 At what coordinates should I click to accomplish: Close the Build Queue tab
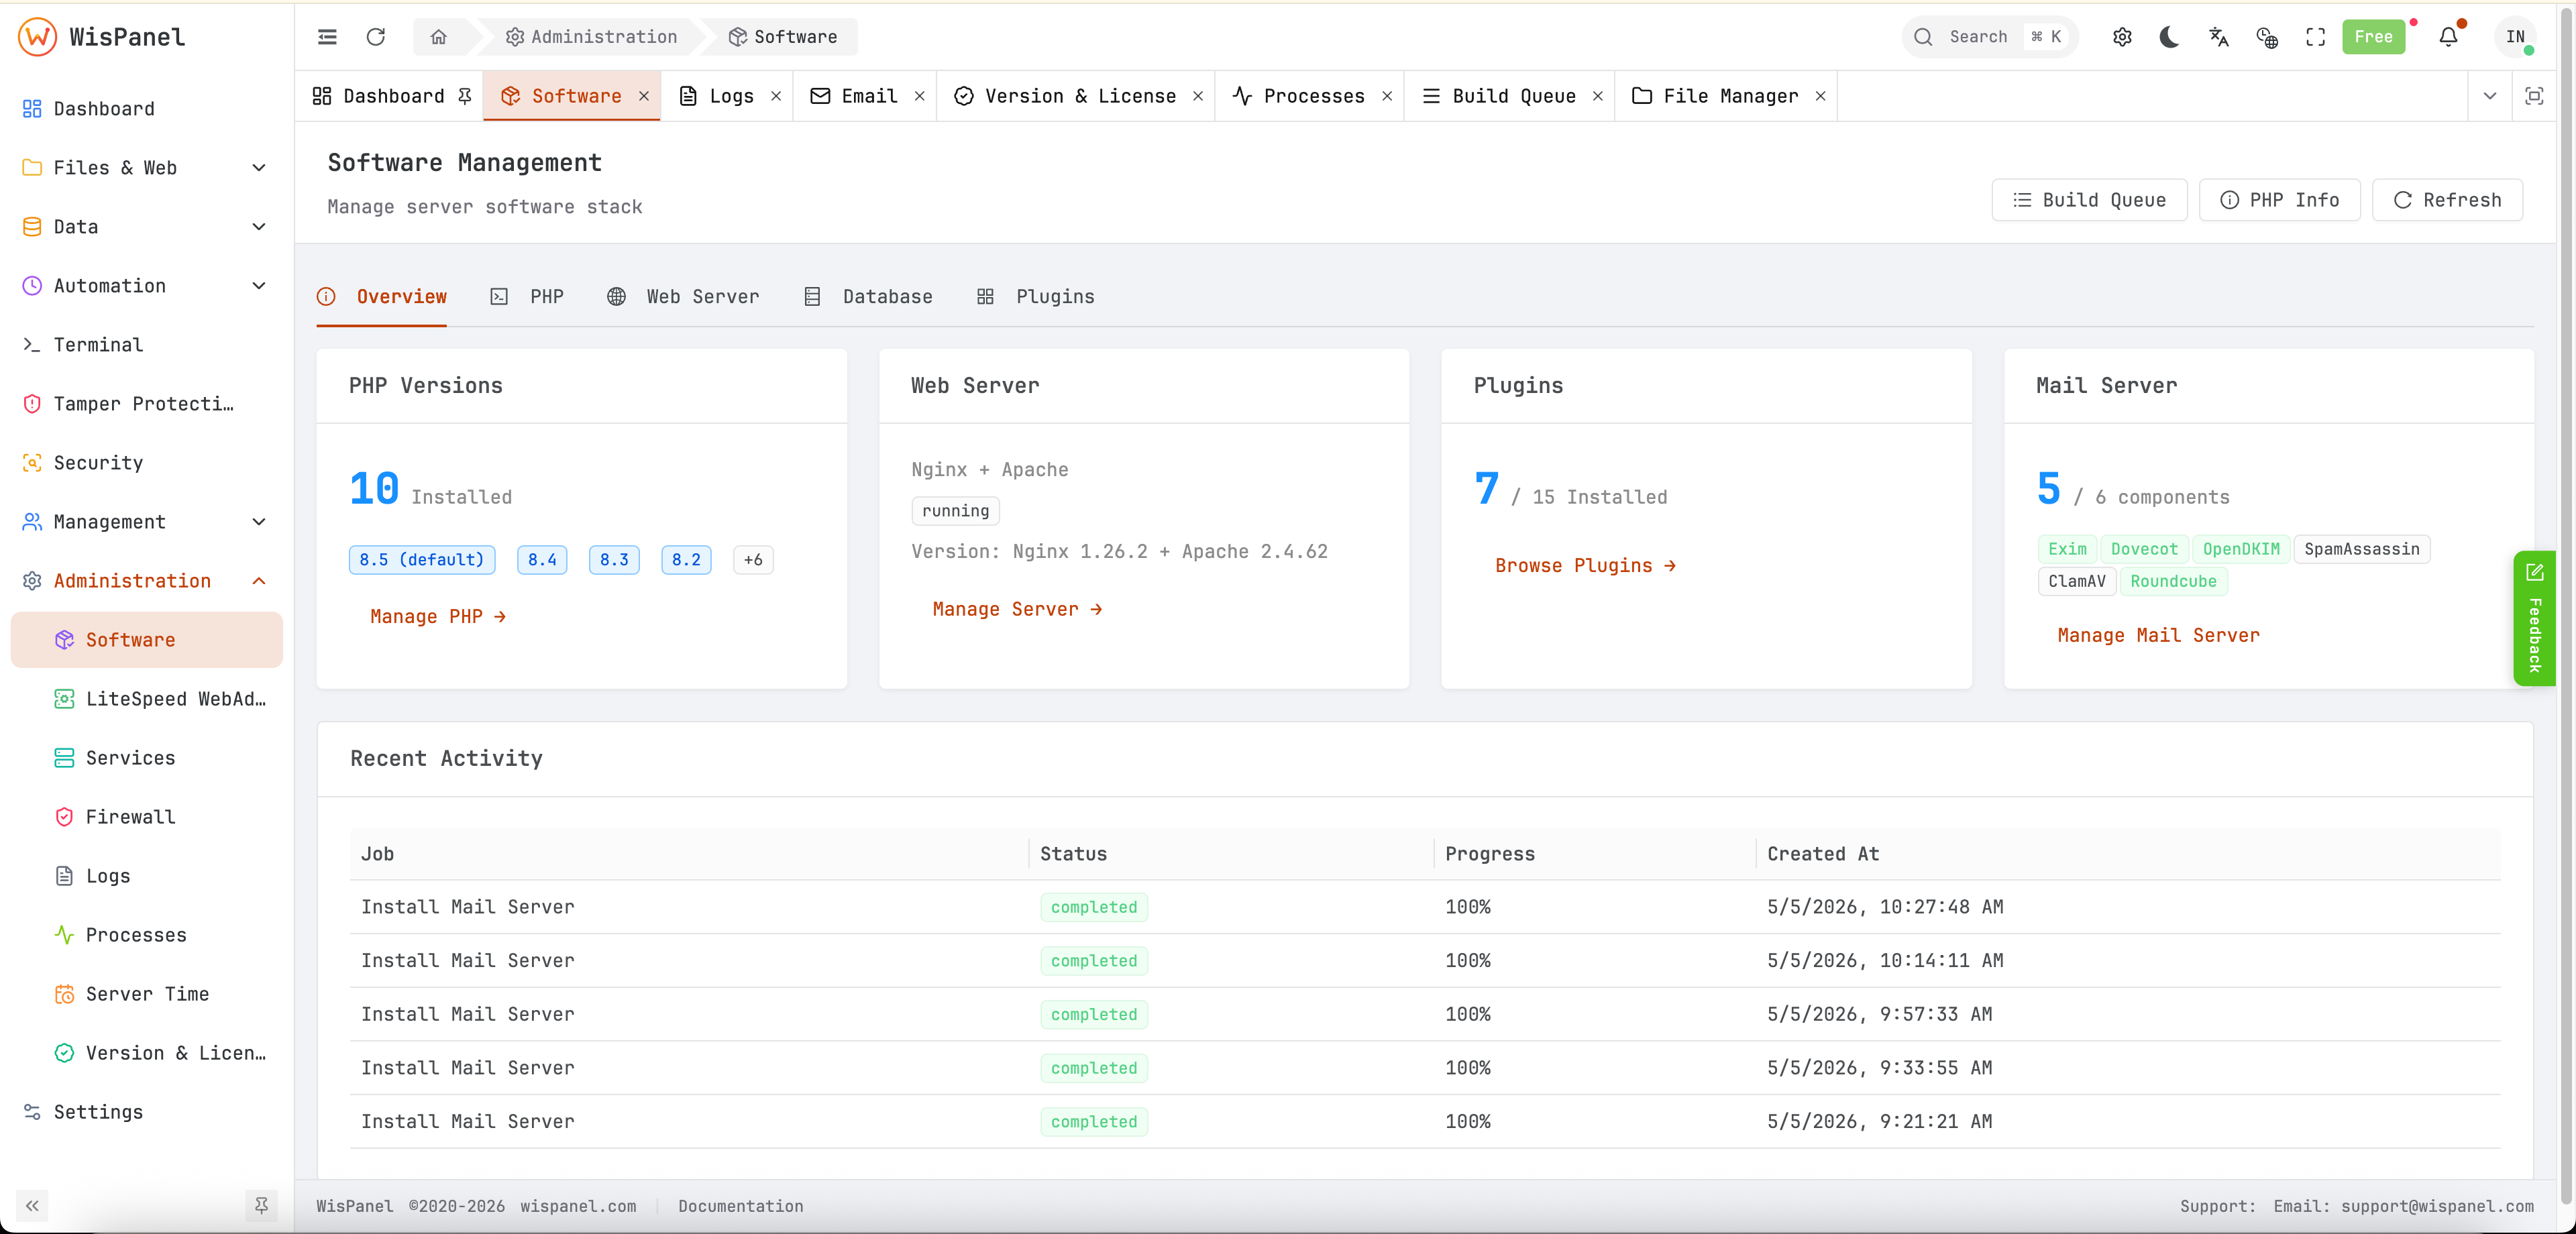tap(1598, 96)
